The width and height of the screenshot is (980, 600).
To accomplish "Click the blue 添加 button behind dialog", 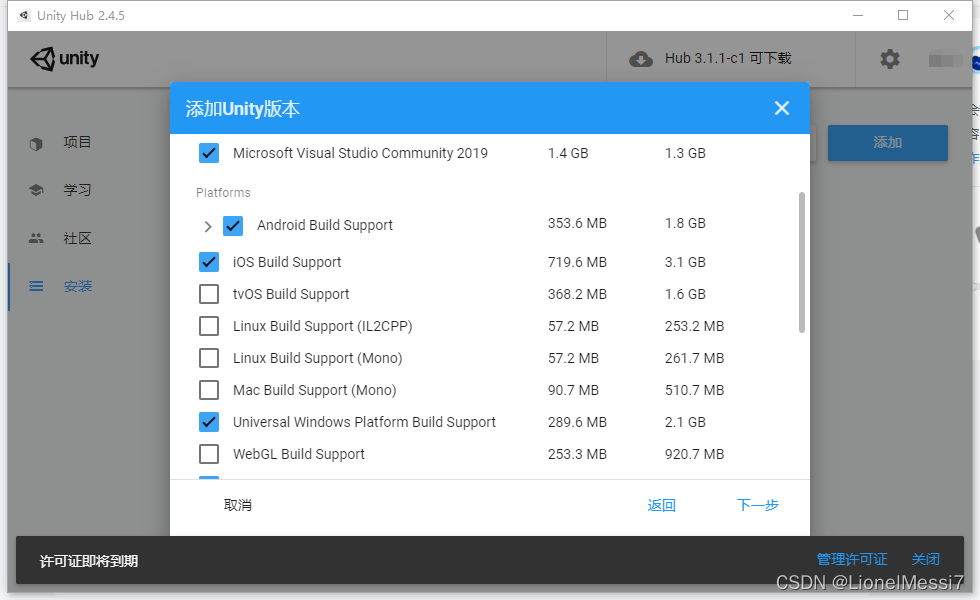I will [888, 142].
